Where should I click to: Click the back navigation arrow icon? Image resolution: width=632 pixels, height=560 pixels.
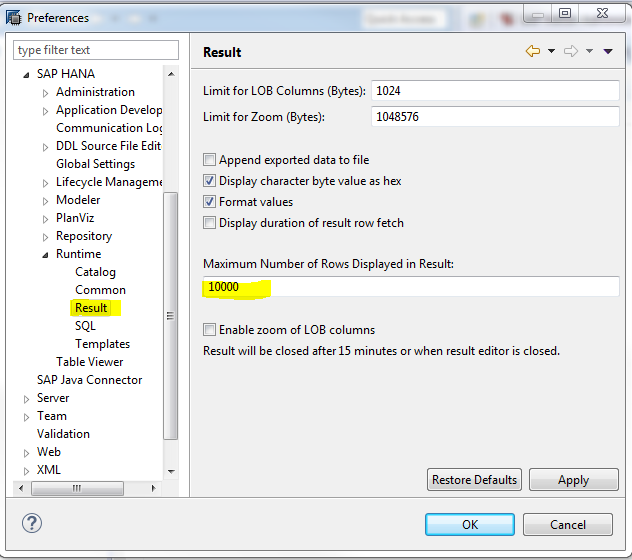[x=533, y=51]
